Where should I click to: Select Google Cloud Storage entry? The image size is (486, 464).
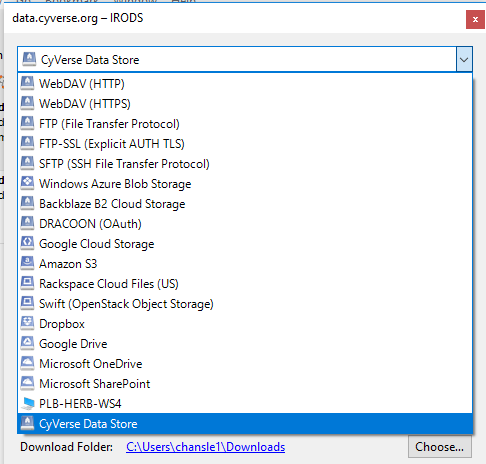pos(245,243)
